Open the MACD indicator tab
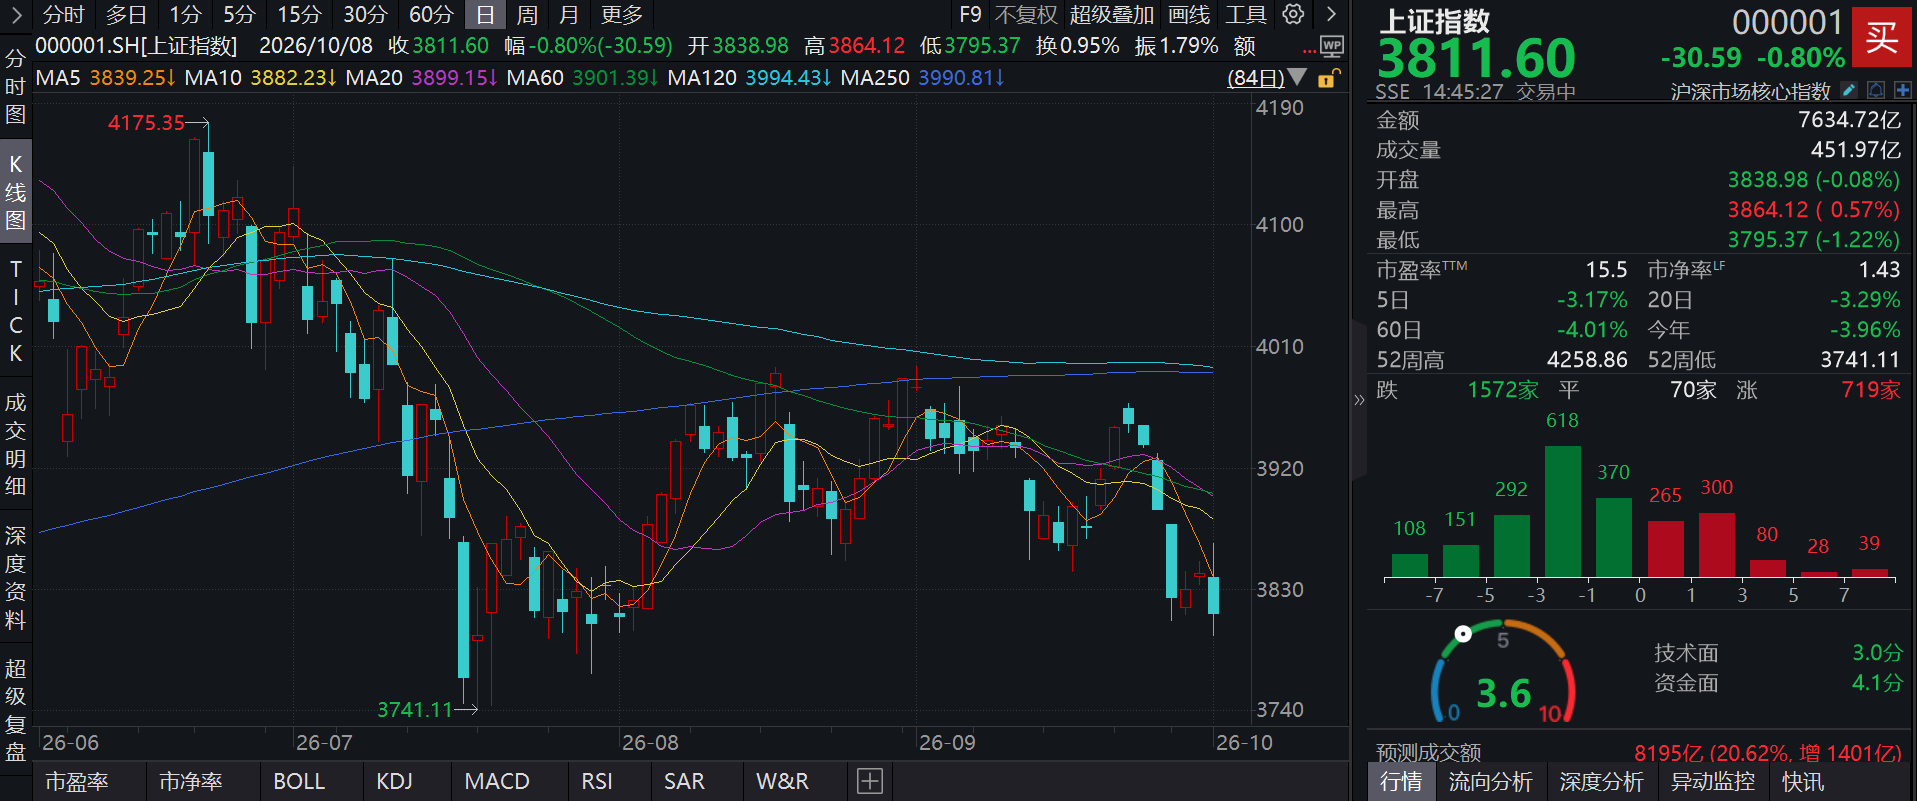The height and width of the screenshot is (801, 1917). coord(497,781)
